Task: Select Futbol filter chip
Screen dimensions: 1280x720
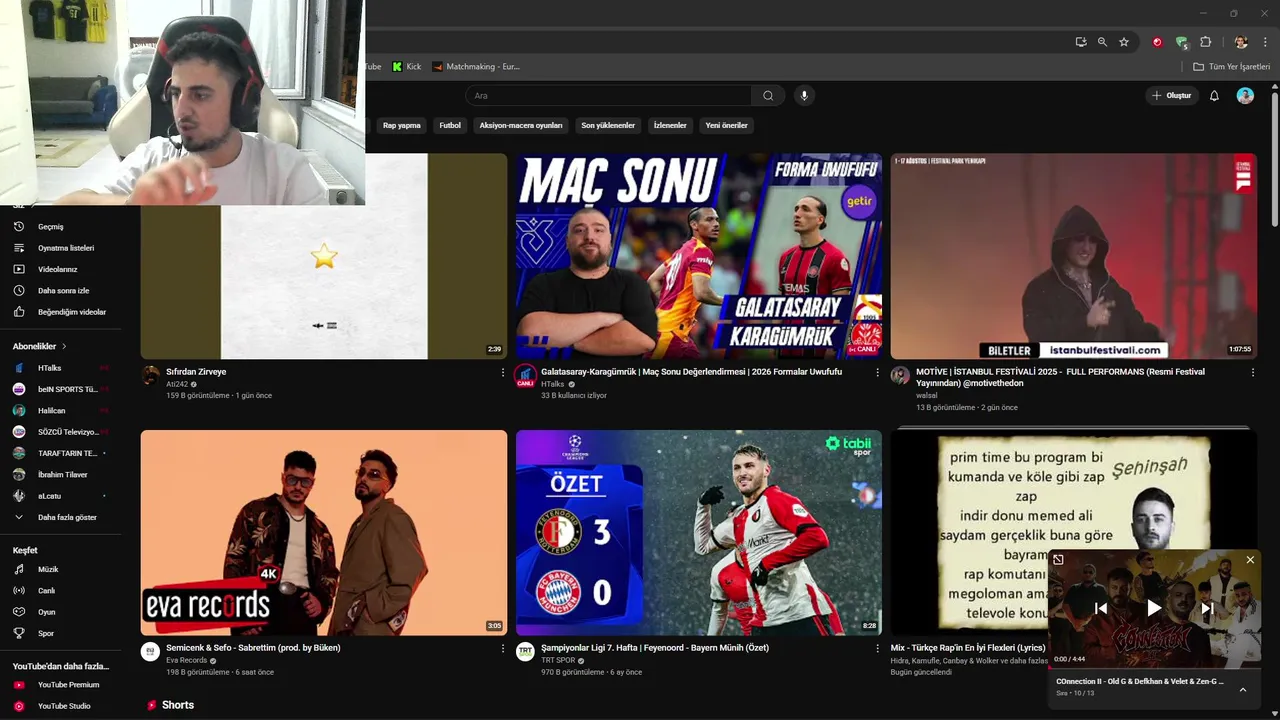Action: (x=450, y=126)
